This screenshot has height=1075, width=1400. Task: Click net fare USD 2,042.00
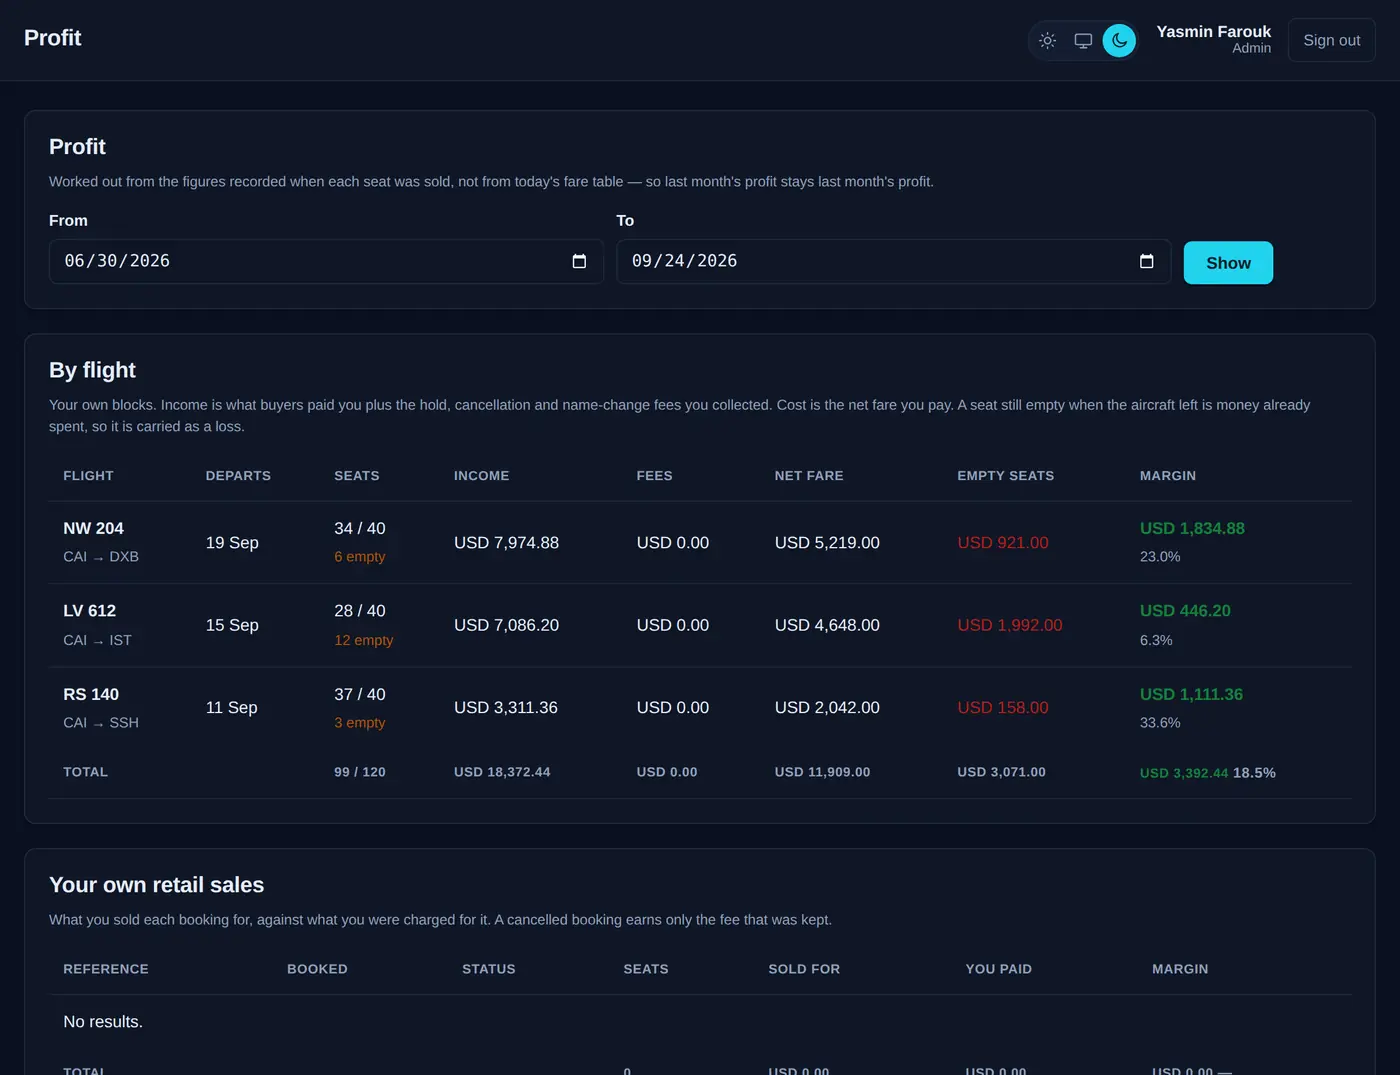827,708
